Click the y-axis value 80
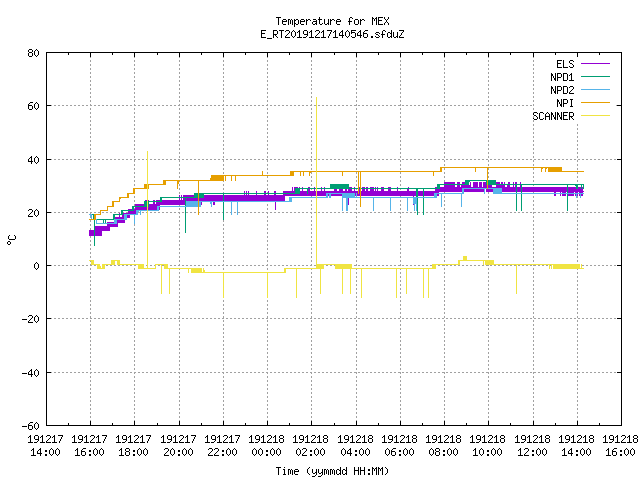The width and height of the screenshot is (640, 480). [33, 53]
